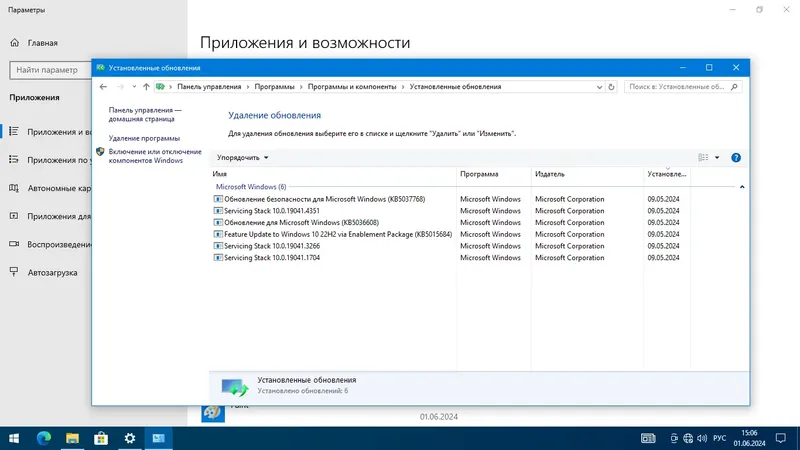
Task: Click the up-one-level arrow in navigation bar
Action: point(146,87)
